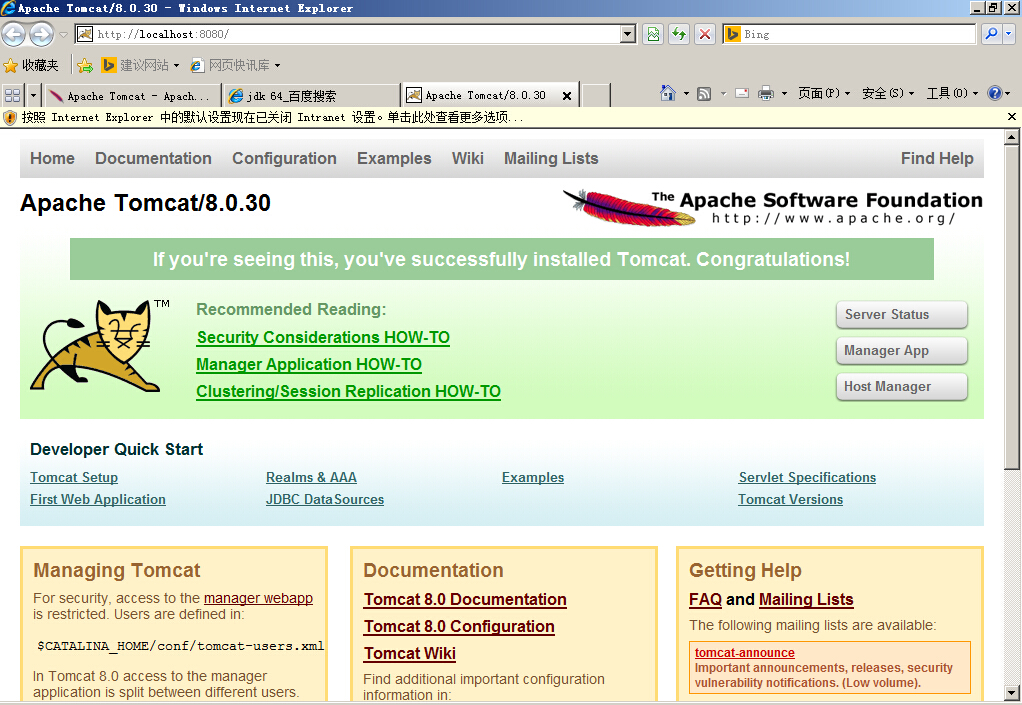
Task: Close the Intranet settings information bar
Action: click(1011, 117)
